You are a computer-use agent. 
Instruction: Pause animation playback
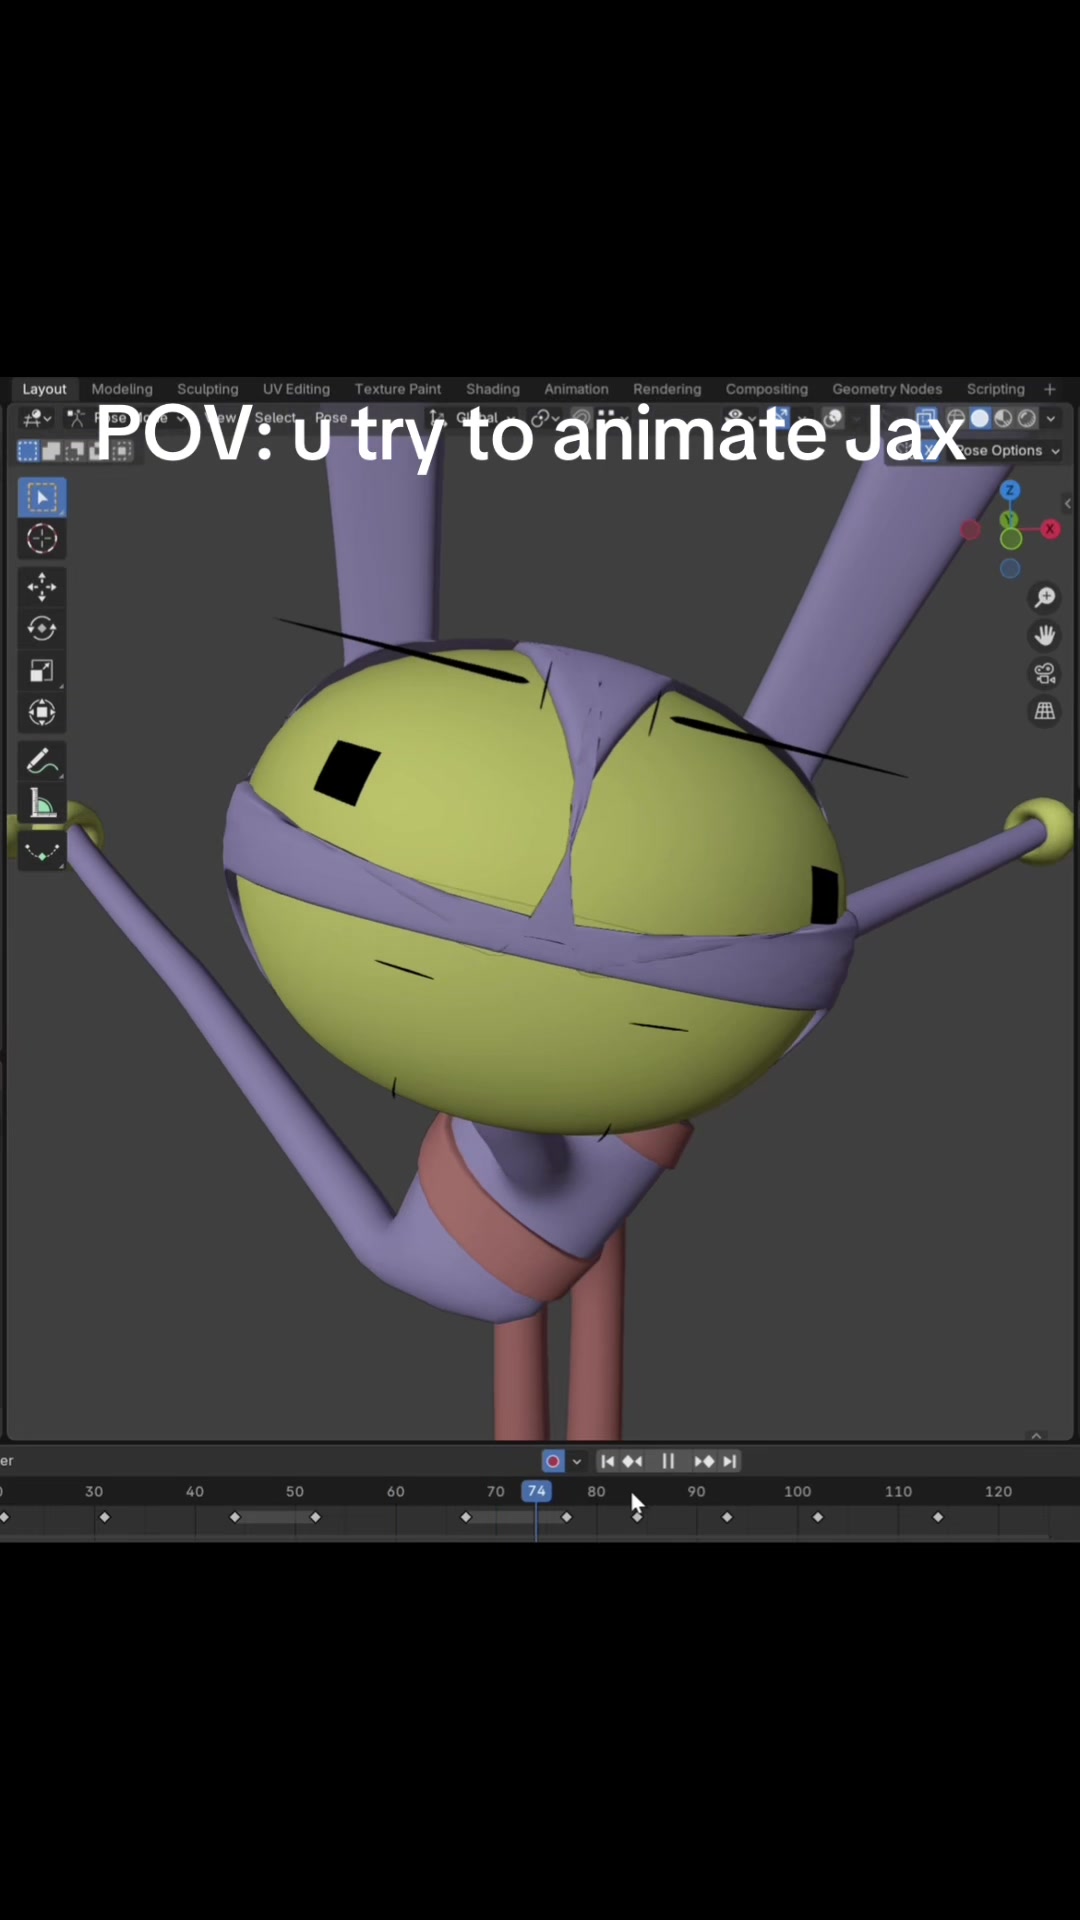[668, 1461]
